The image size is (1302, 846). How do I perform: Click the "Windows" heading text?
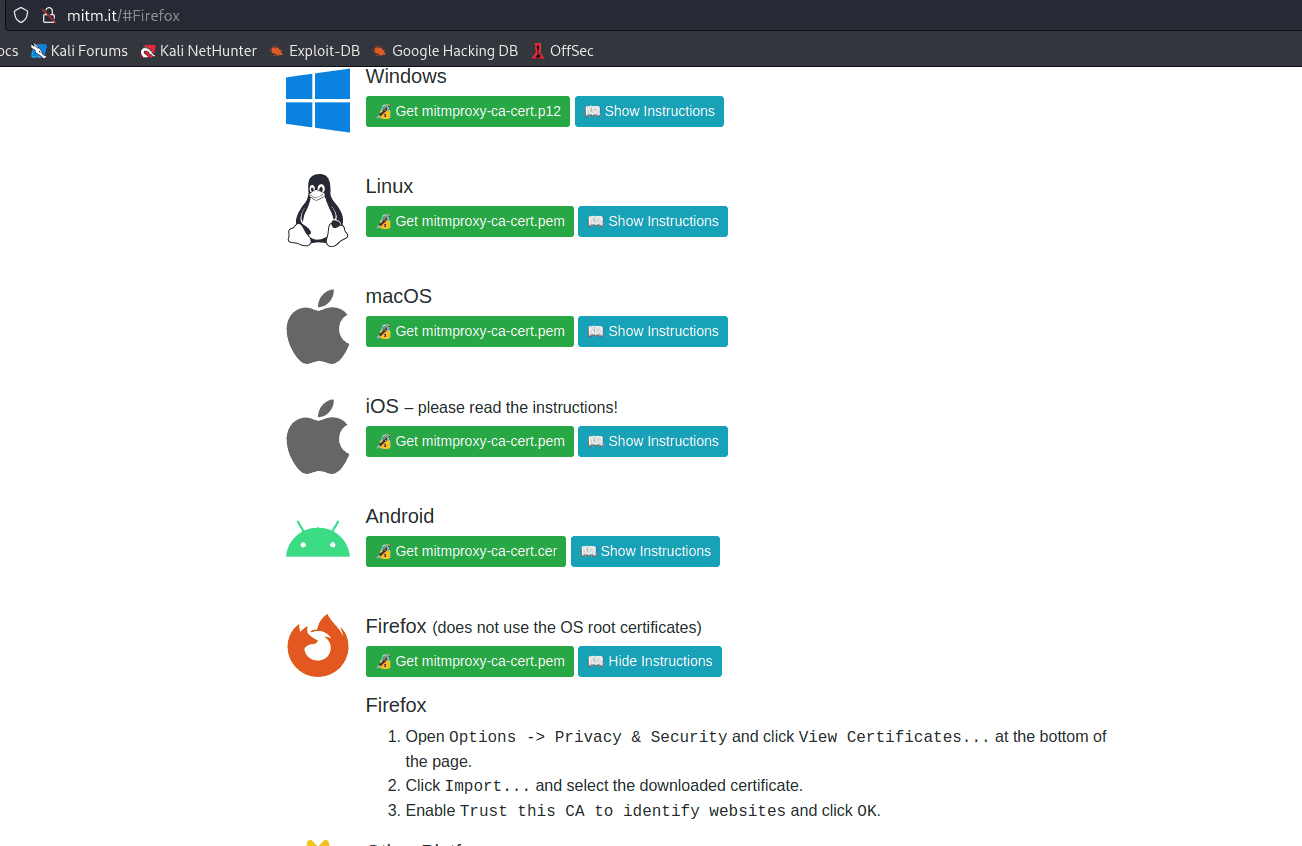point(406,77)
